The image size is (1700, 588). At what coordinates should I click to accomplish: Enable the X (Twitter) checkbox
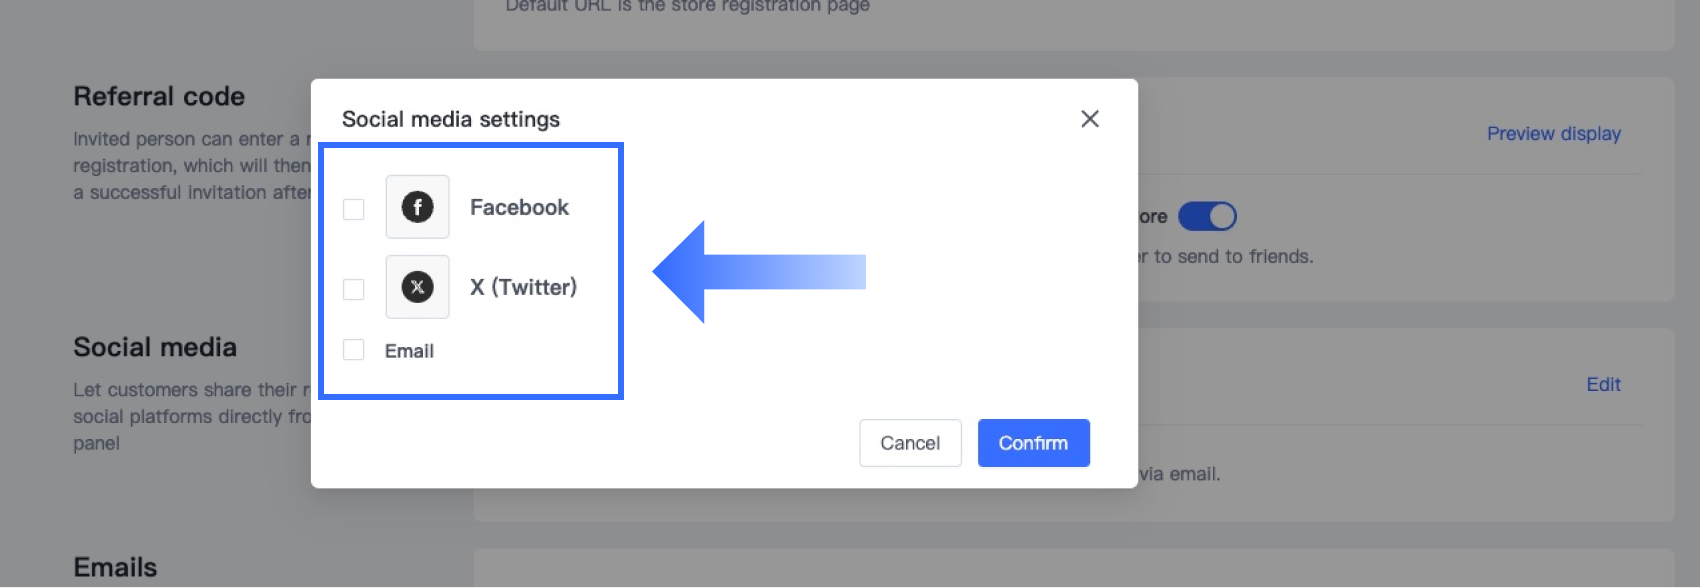click(x=353, y=289)
